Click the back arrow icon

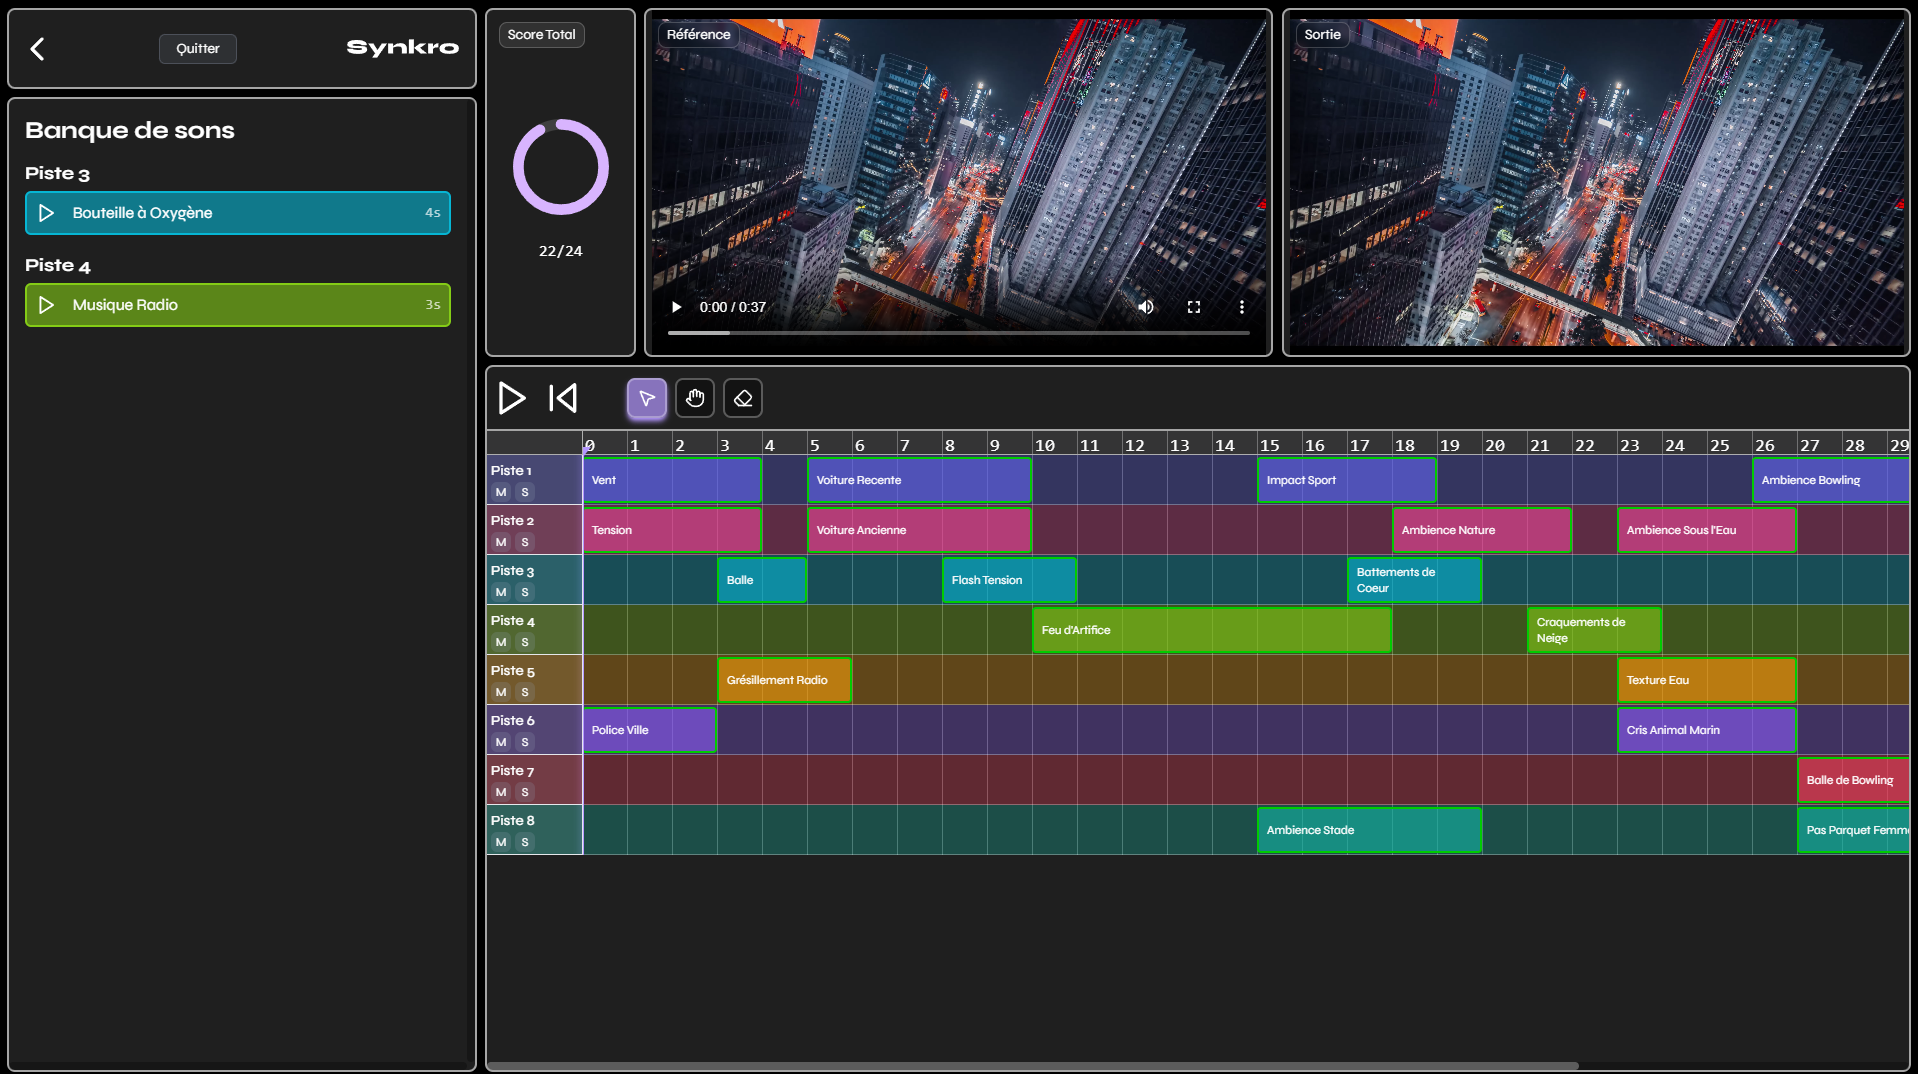pyautogui.click(x=37, y=49)
